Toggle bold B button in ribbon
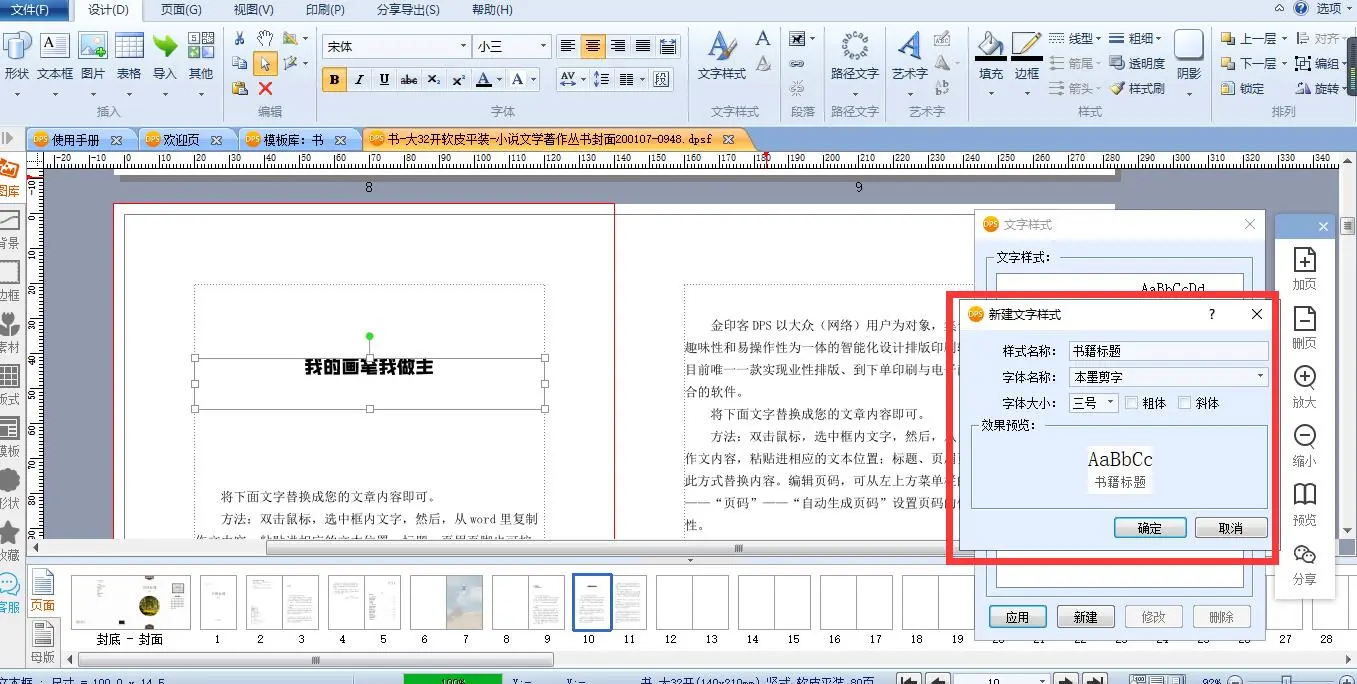Viewport: 1357px width, 684px height. (334, 80)
